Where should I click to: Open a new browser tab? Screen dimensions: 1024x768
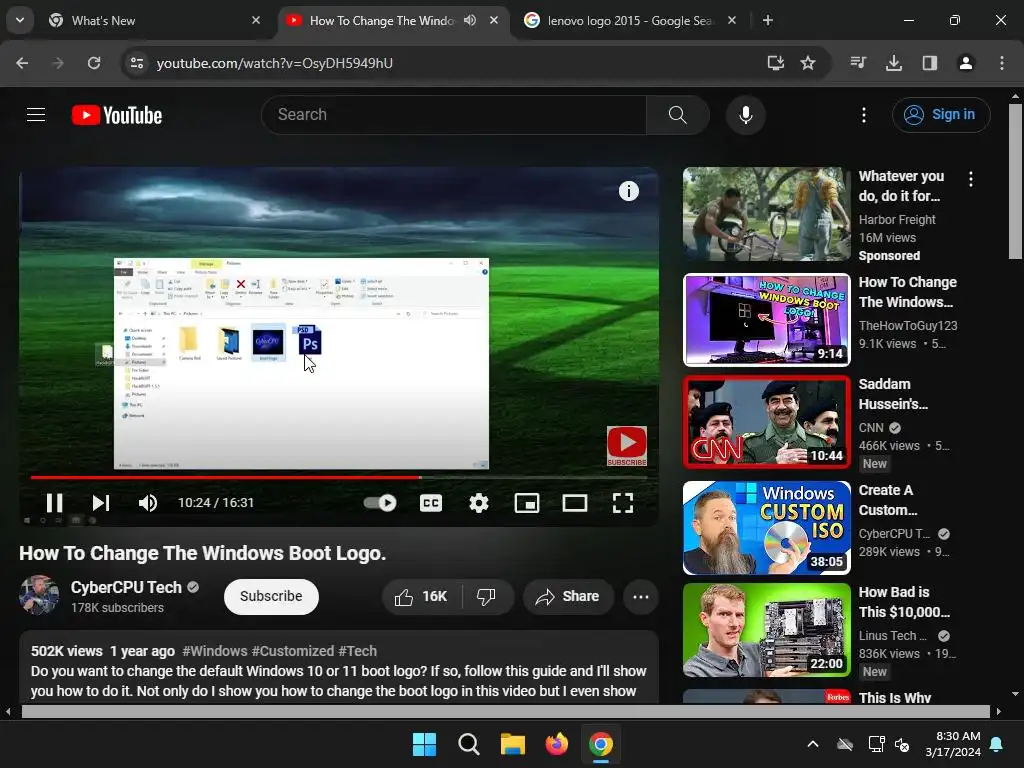pos(768,21)
